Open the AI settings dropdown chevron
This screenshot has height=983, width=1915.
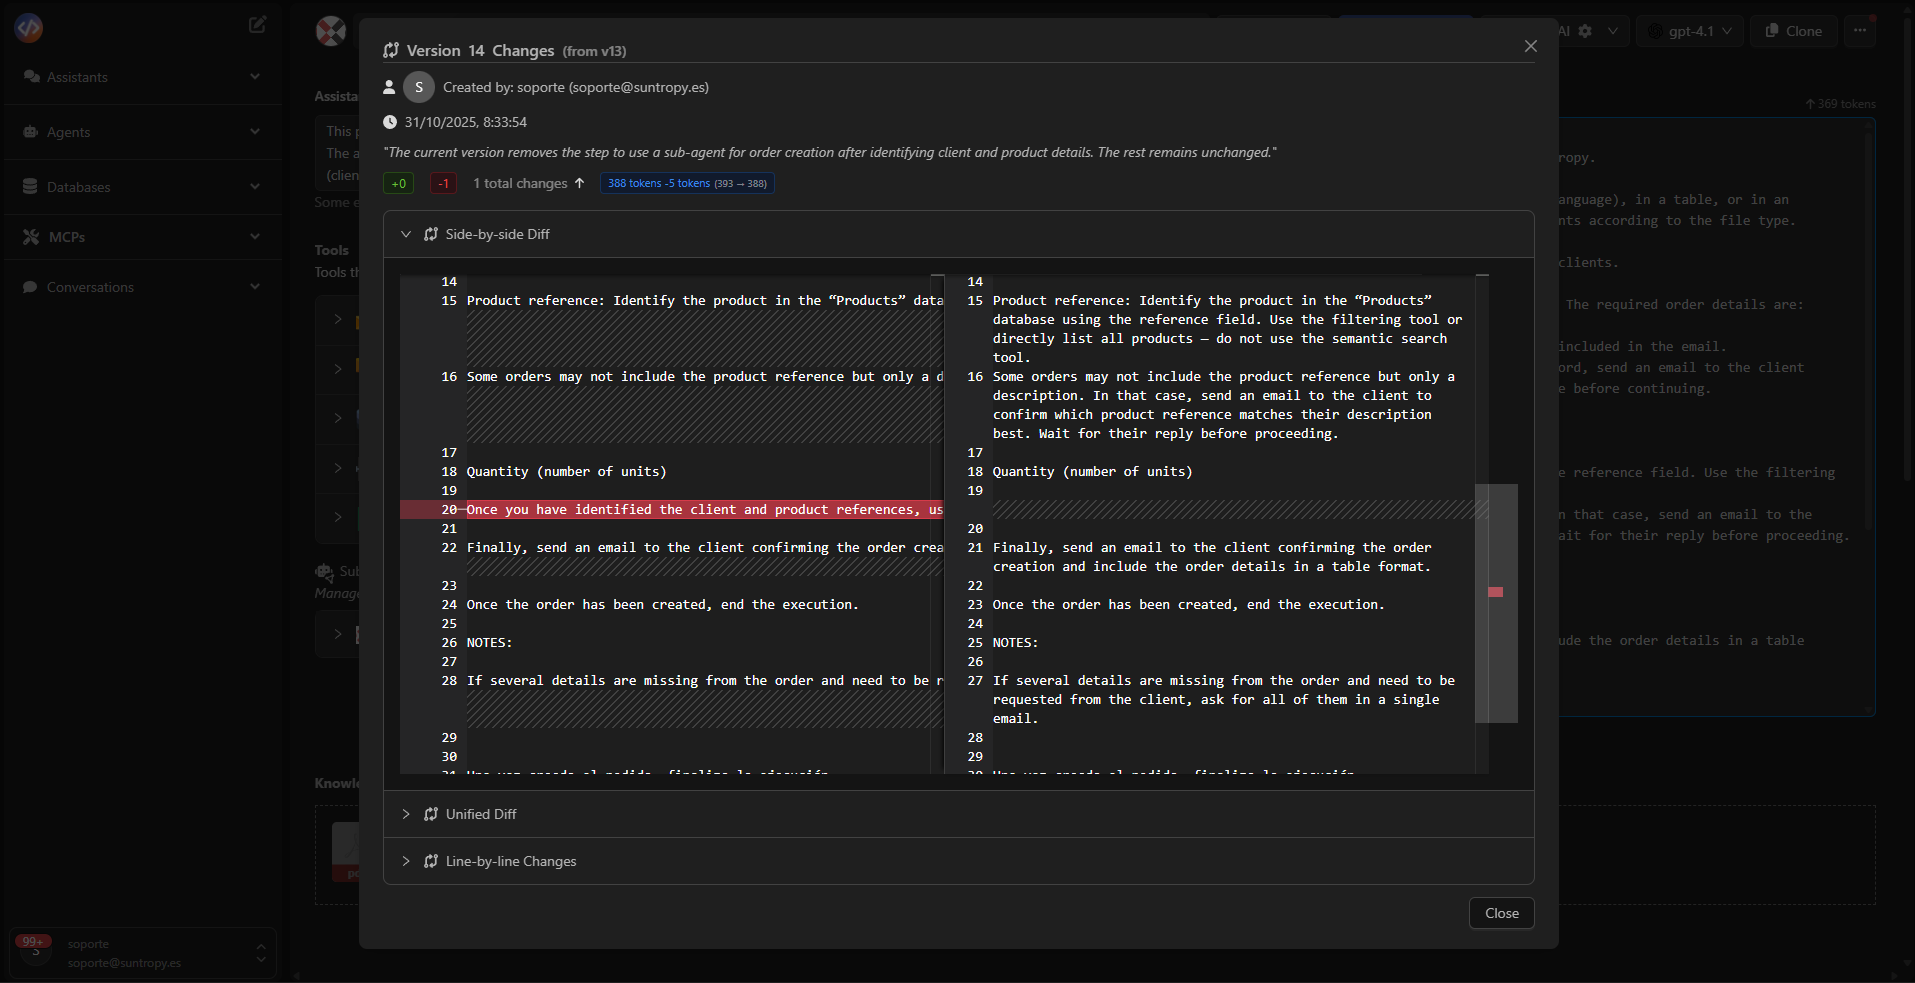pos(1613,31)
